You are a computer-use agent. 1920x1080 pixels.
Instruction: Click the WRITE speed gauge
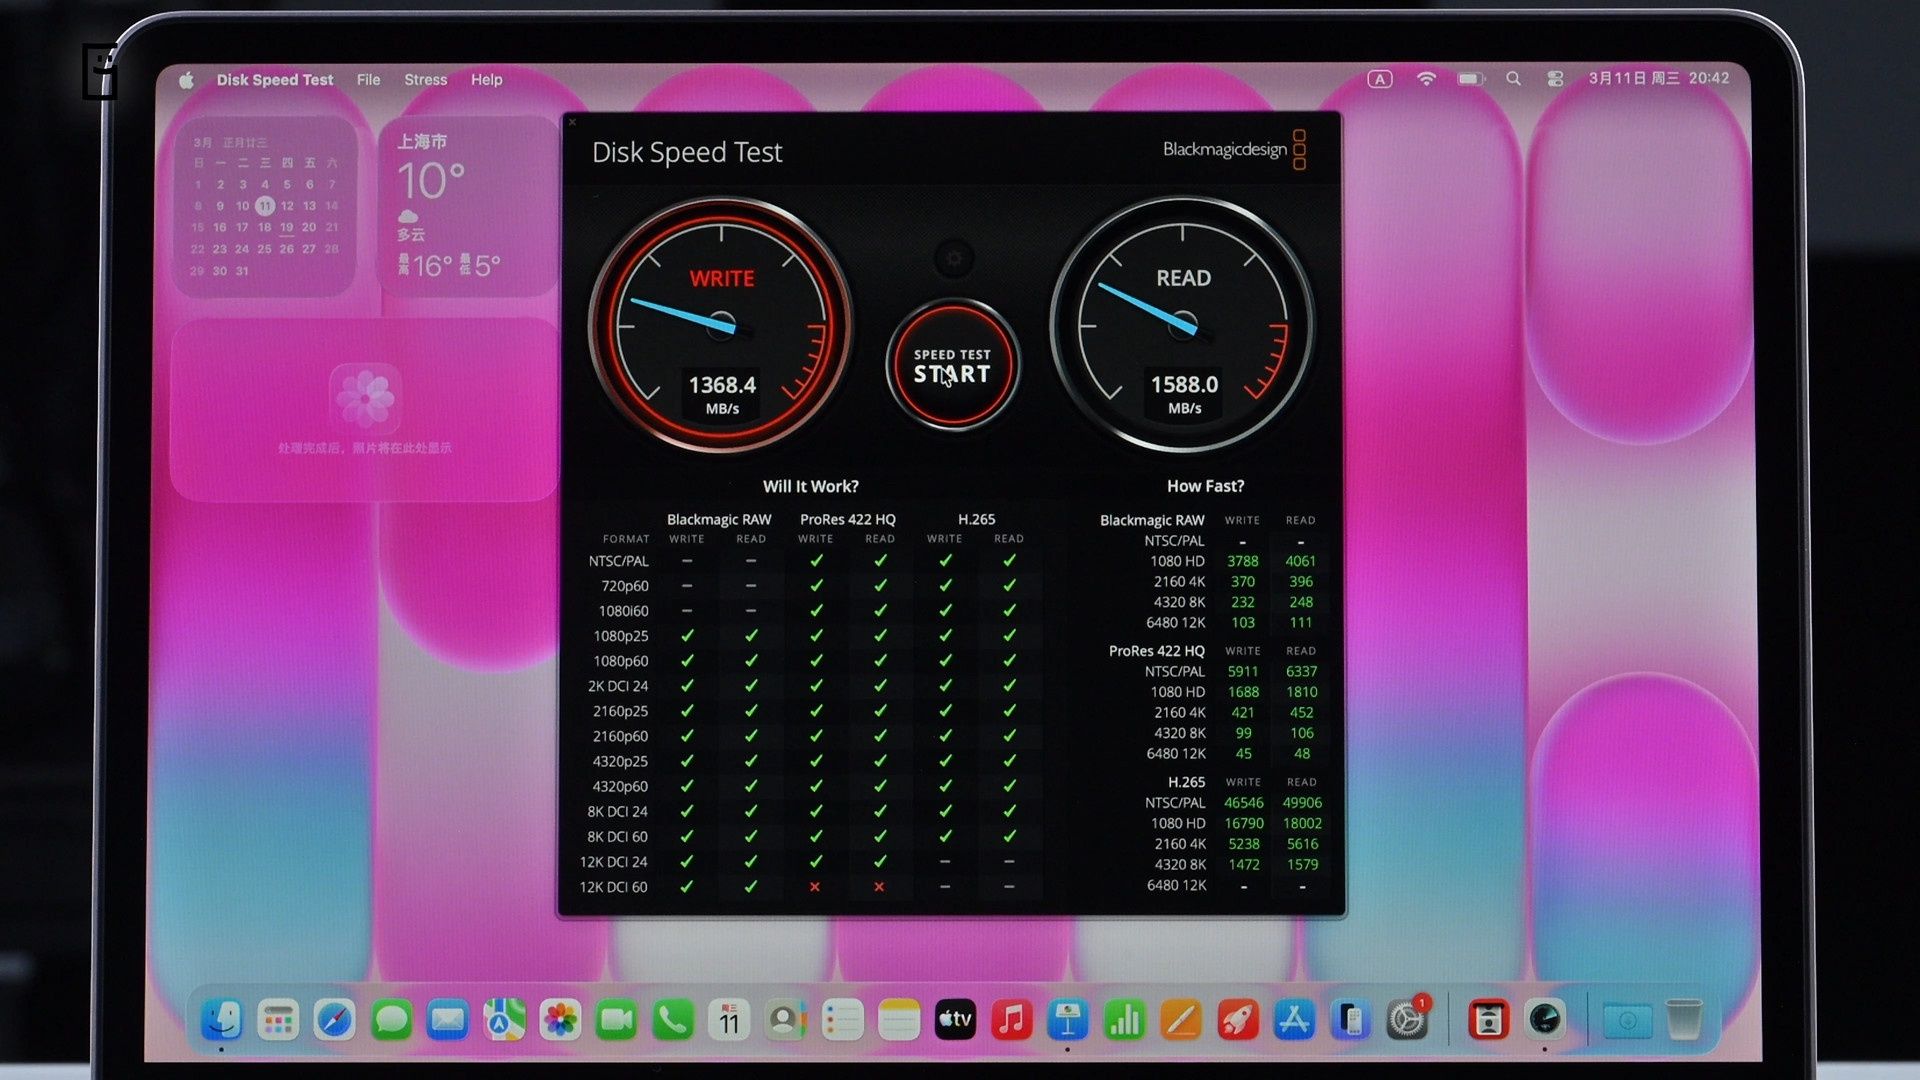(x=721, y=324)
